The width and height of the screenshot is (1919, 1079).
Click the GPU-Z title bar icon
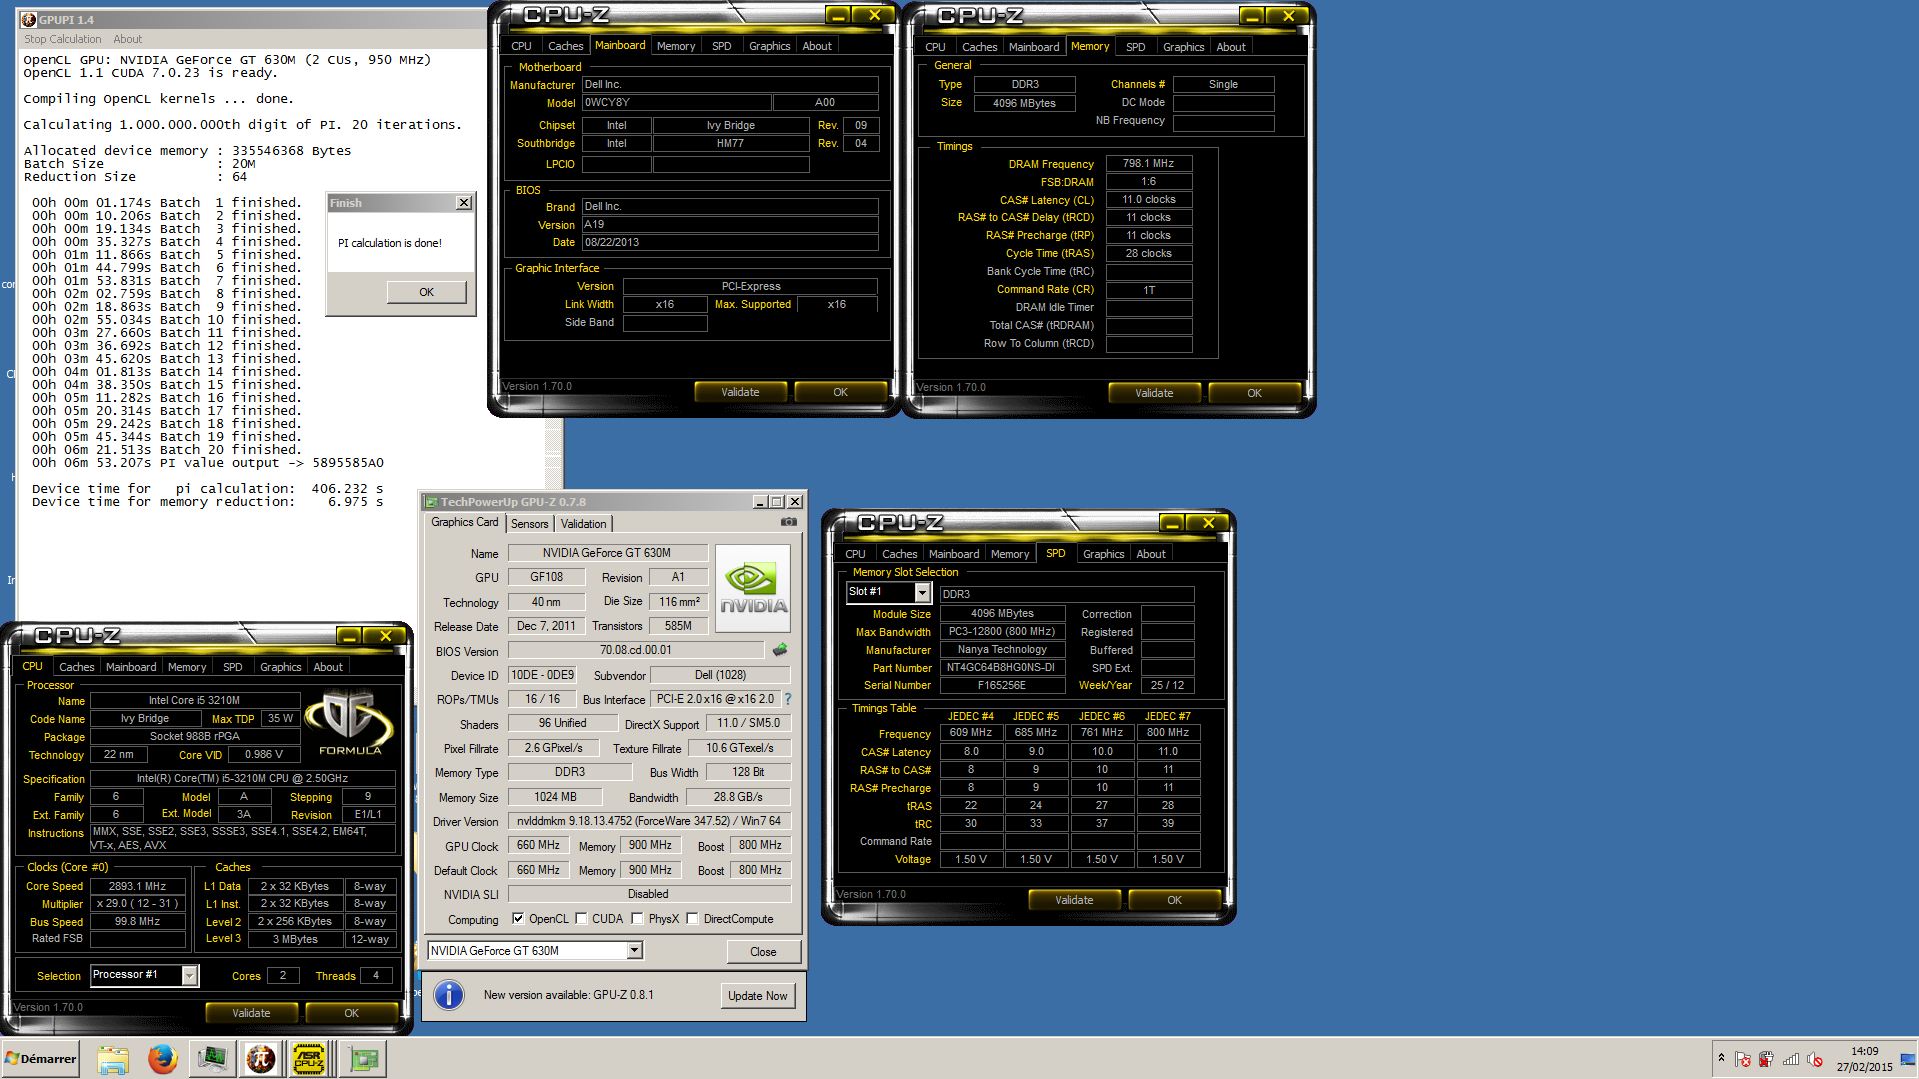431,502
